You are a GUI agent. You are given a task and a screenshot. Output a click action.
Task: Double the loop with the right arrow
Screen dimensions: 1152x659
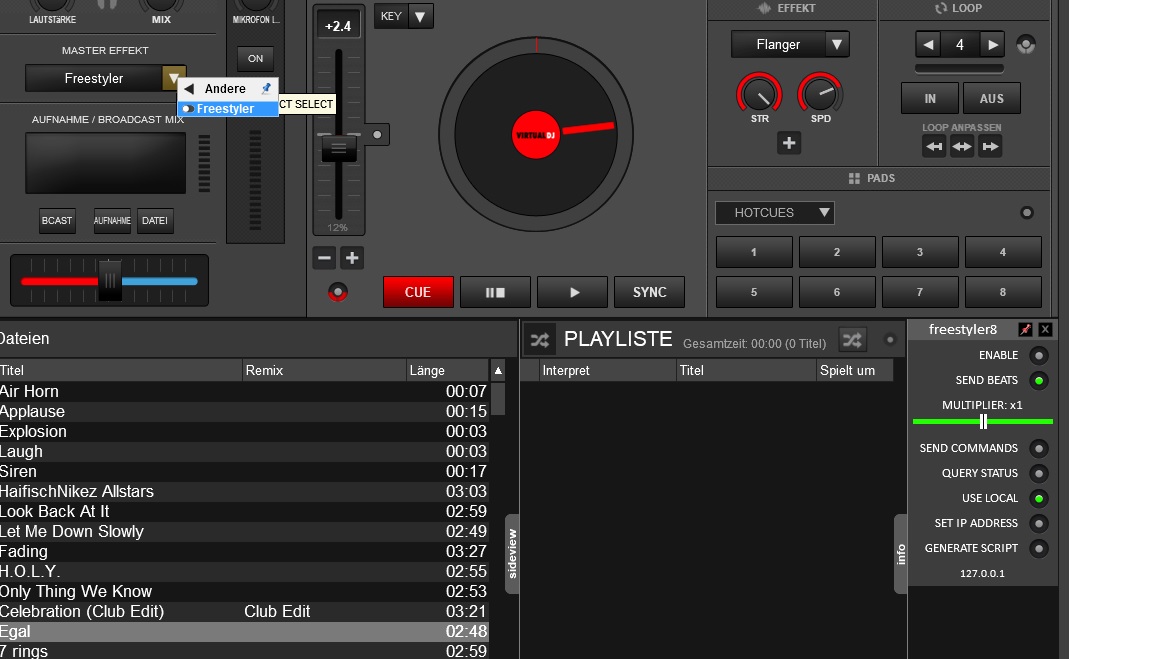click(x=993, y=45)
